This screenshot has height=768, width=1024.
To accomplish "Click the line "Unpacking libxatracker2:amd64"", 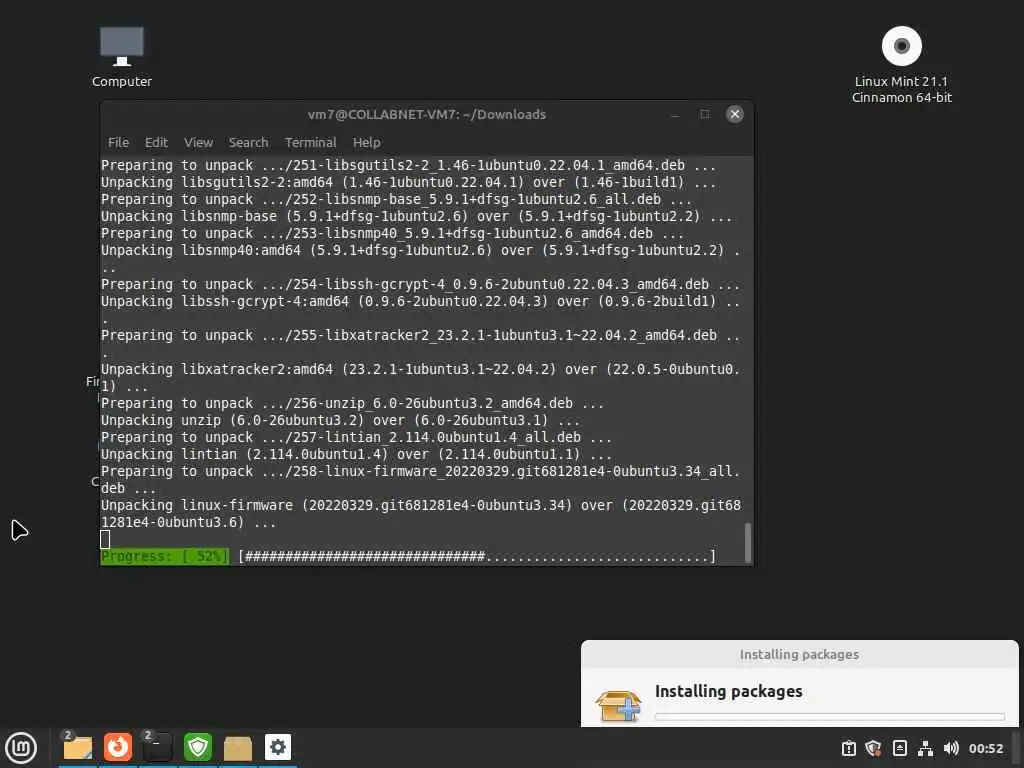I will coord(421,377).
